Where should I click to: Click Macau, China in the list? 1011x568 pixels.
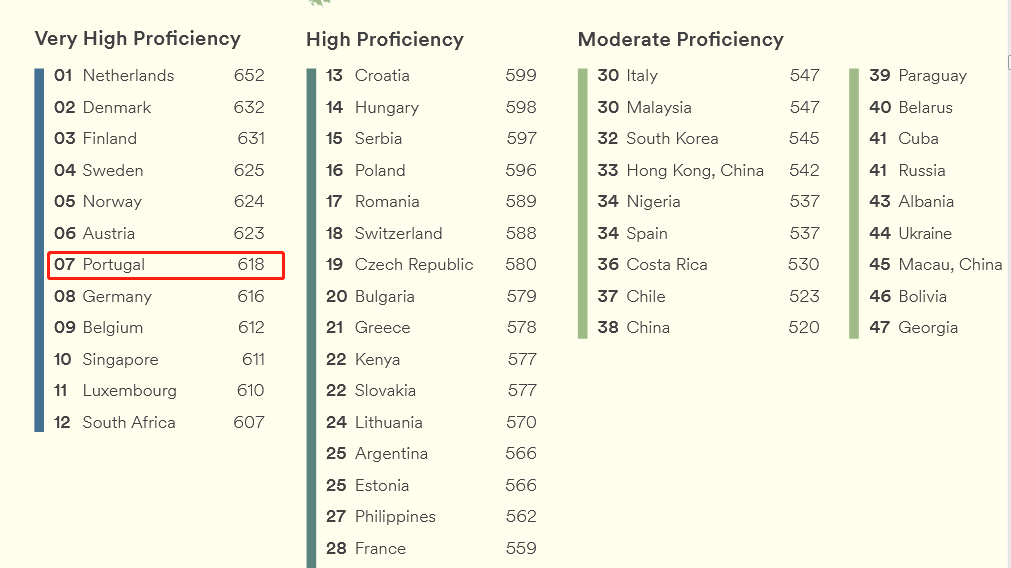tap(949, 265)
